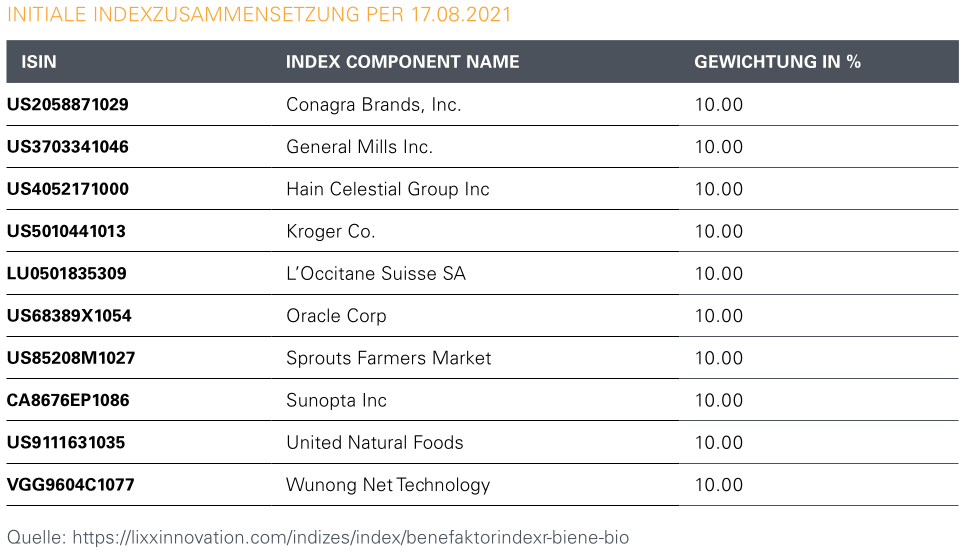
Task: Select Sprouts Farmers Market row
Action: (388, 358)
